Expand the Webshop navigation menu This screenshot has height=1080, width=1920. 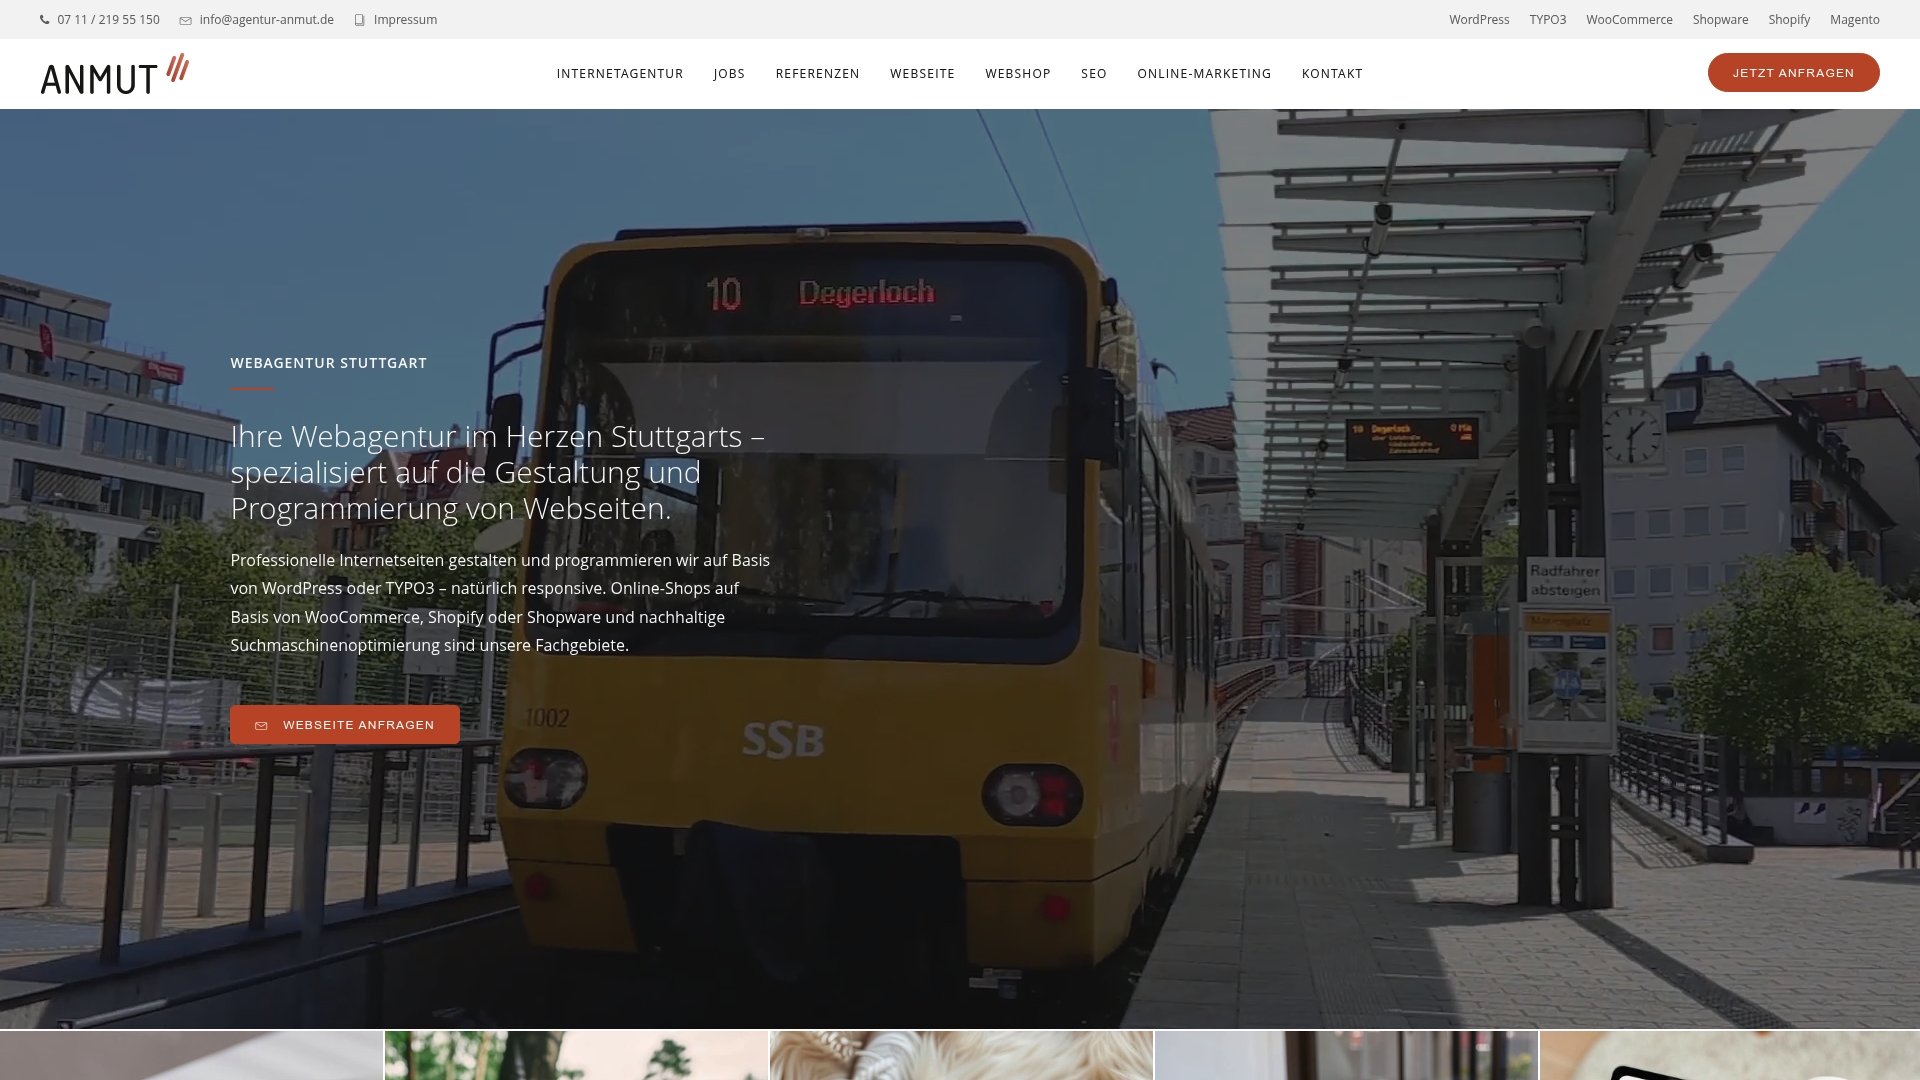pos(1017,74)
